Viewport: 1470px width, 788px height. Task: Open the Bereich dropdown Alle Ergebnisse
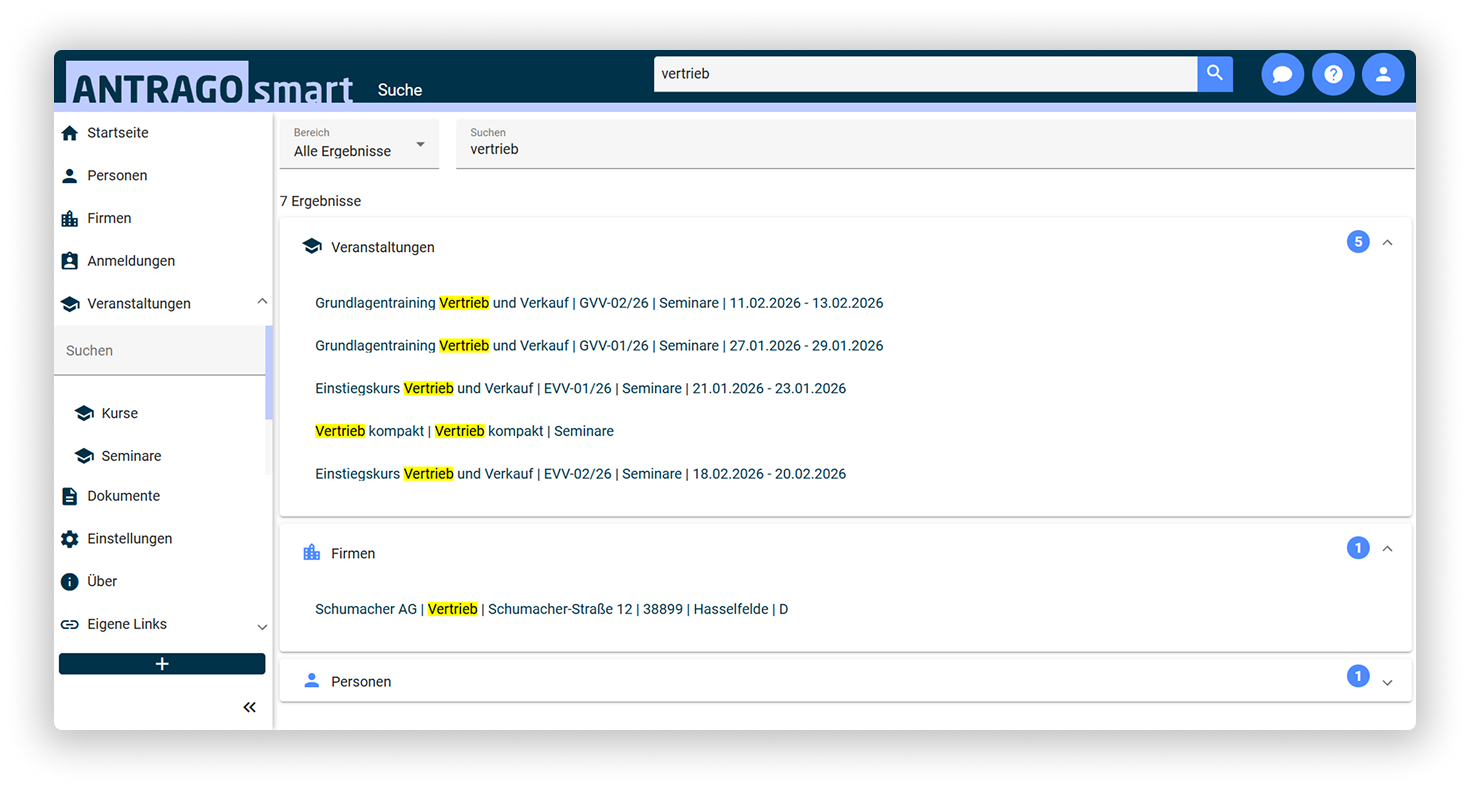(359, 145)
